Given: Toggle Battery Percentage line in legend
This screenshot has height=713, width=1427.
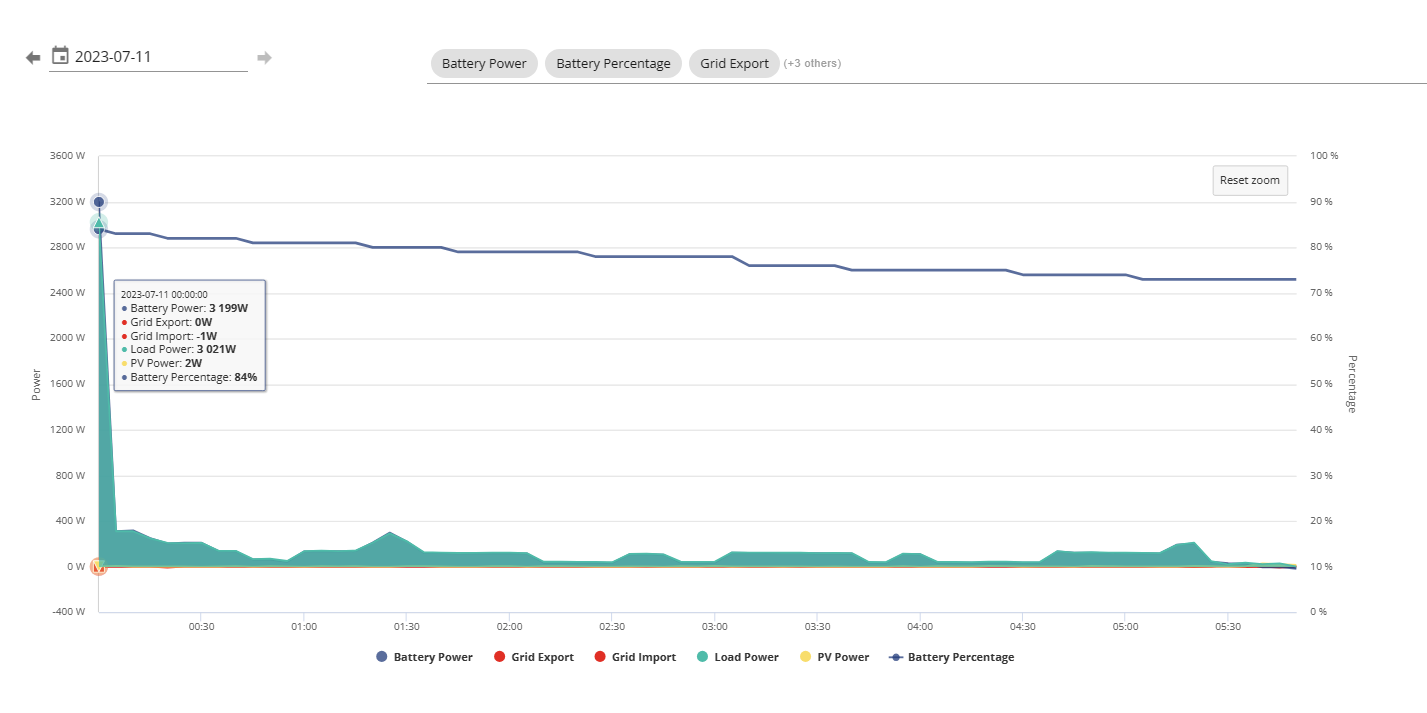Looking at the screenshot, I should [x=950, y=657].
